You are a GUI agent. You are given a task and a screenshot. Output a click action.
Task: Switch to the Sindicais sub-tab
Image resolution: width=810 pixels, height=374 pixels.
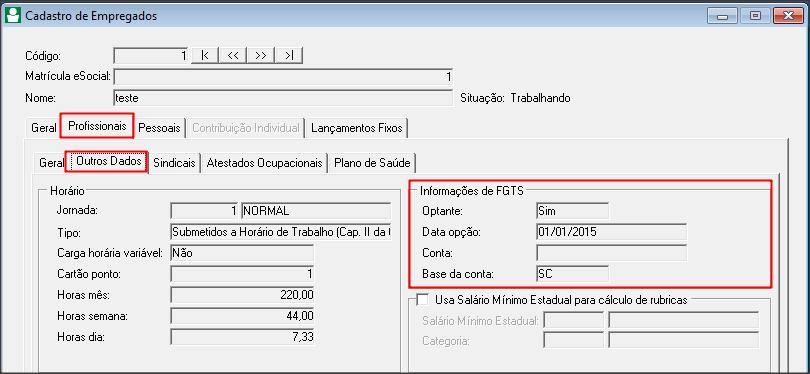click(x=174, y=163)
